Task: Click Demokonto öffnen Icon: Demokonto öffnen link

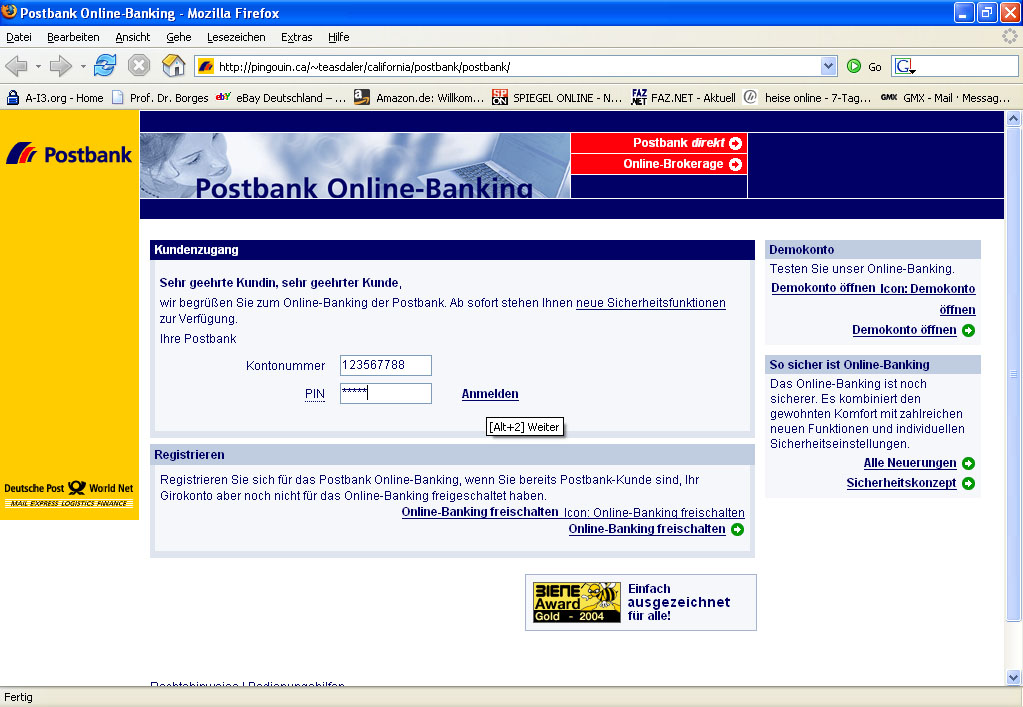Action: (873, 298)
